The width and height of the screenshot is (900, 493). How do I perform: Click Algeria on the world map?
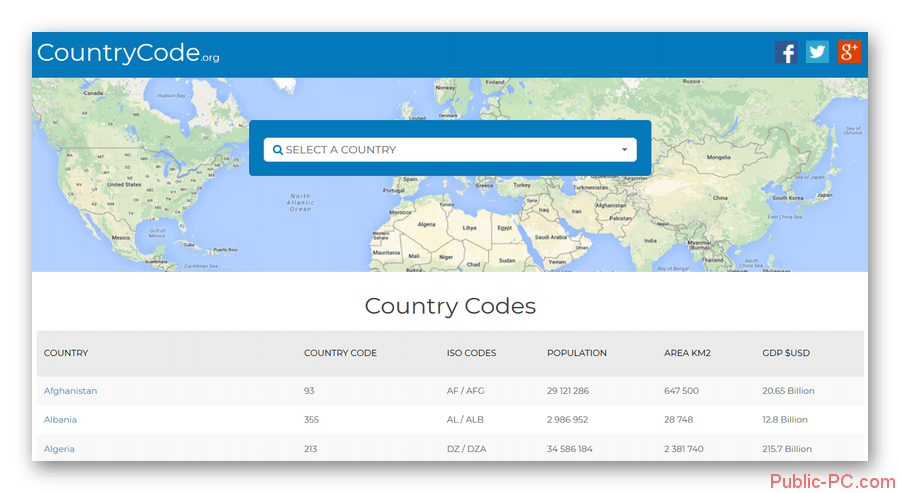click(x=427, y=226)
